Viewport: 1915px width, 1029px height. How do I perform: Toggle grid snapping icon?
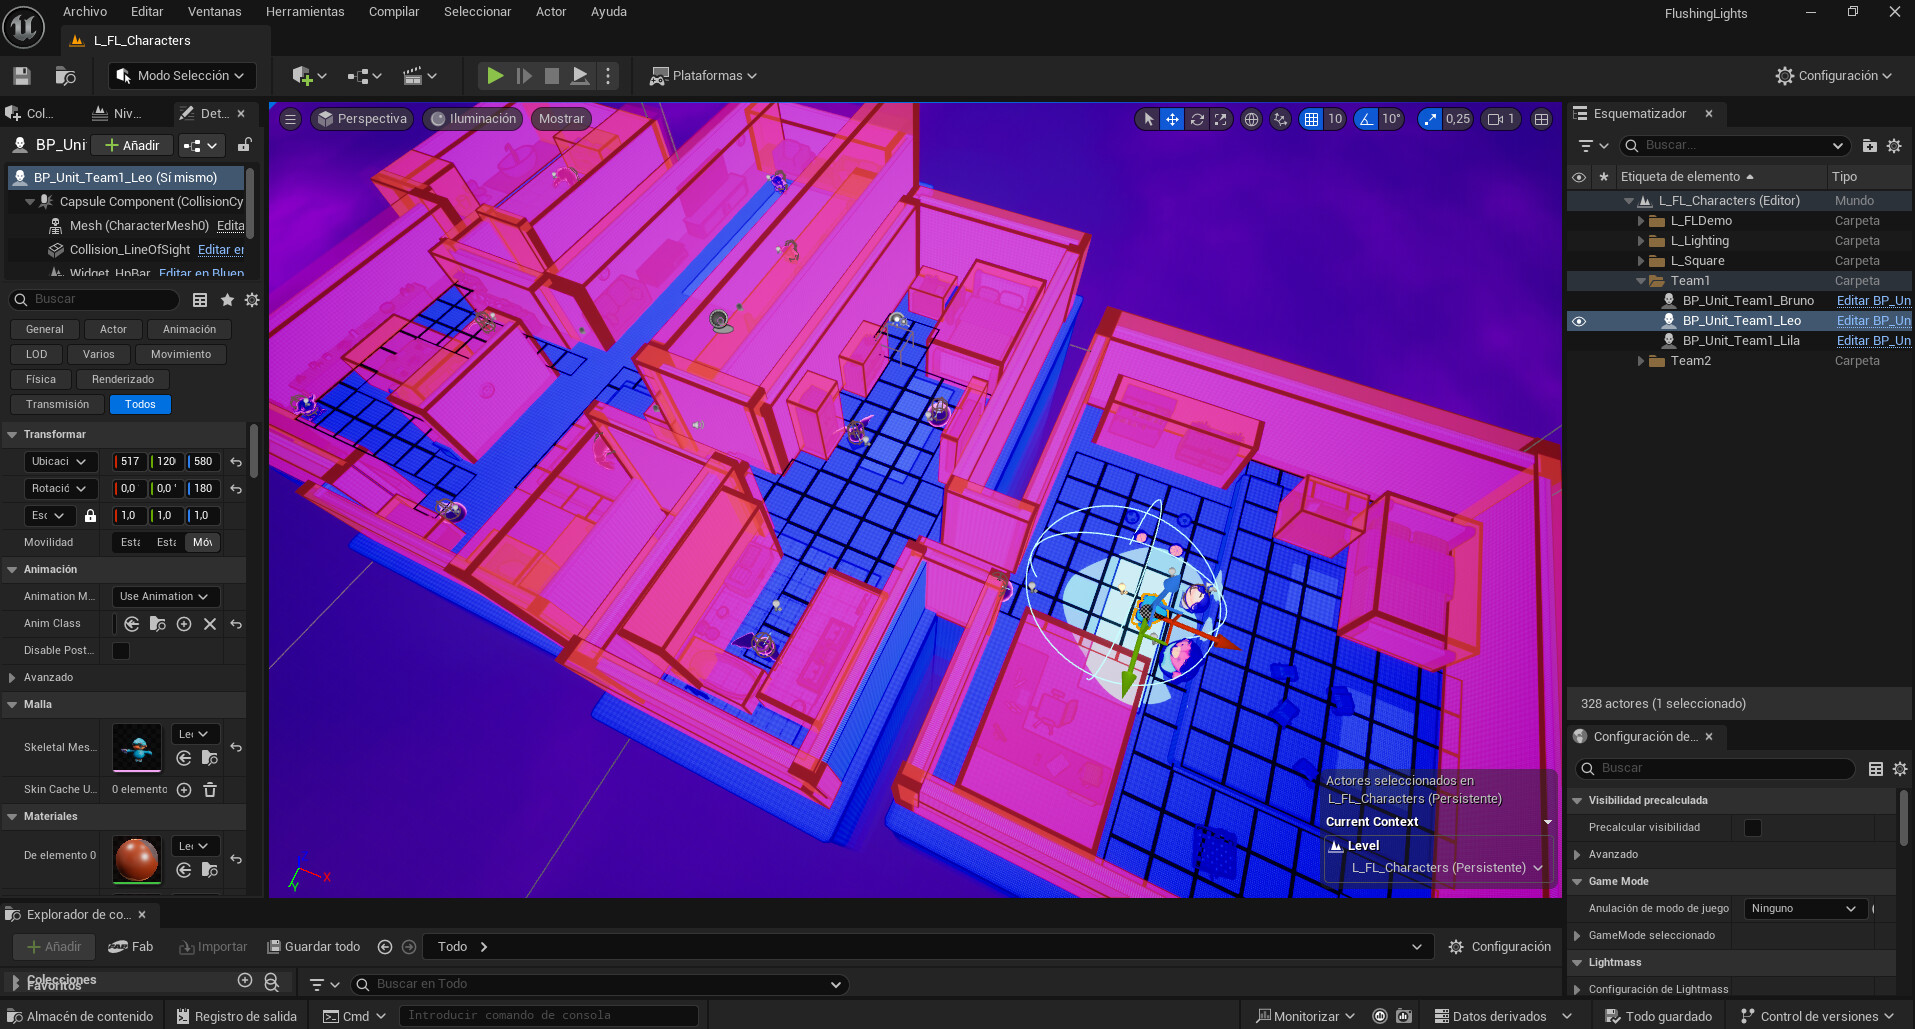pos(1311,119)
